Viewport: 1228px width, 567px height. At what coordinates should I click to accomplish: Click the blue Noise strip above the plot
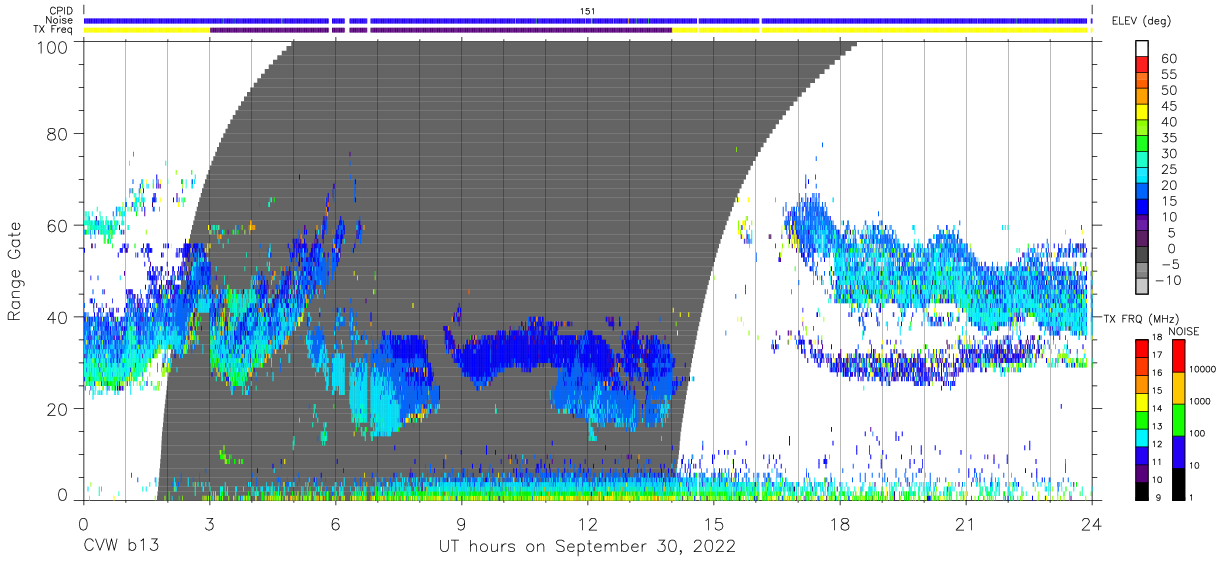coord(585,20)
